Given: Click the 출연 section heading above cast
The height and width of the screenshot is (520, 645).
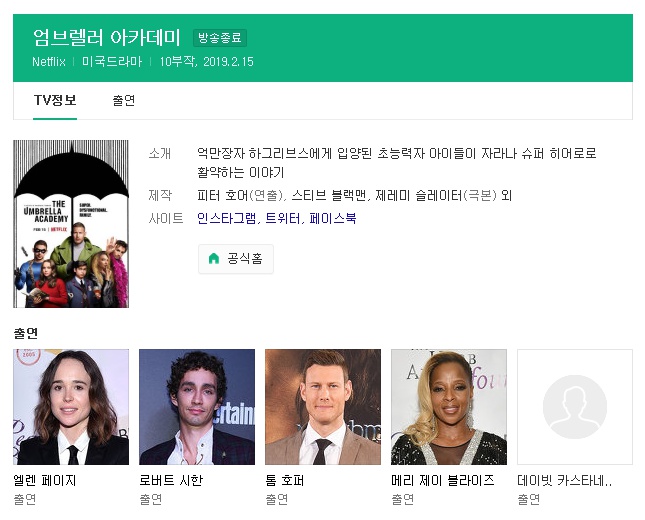Looking at the screenshot, I should 26,333.
